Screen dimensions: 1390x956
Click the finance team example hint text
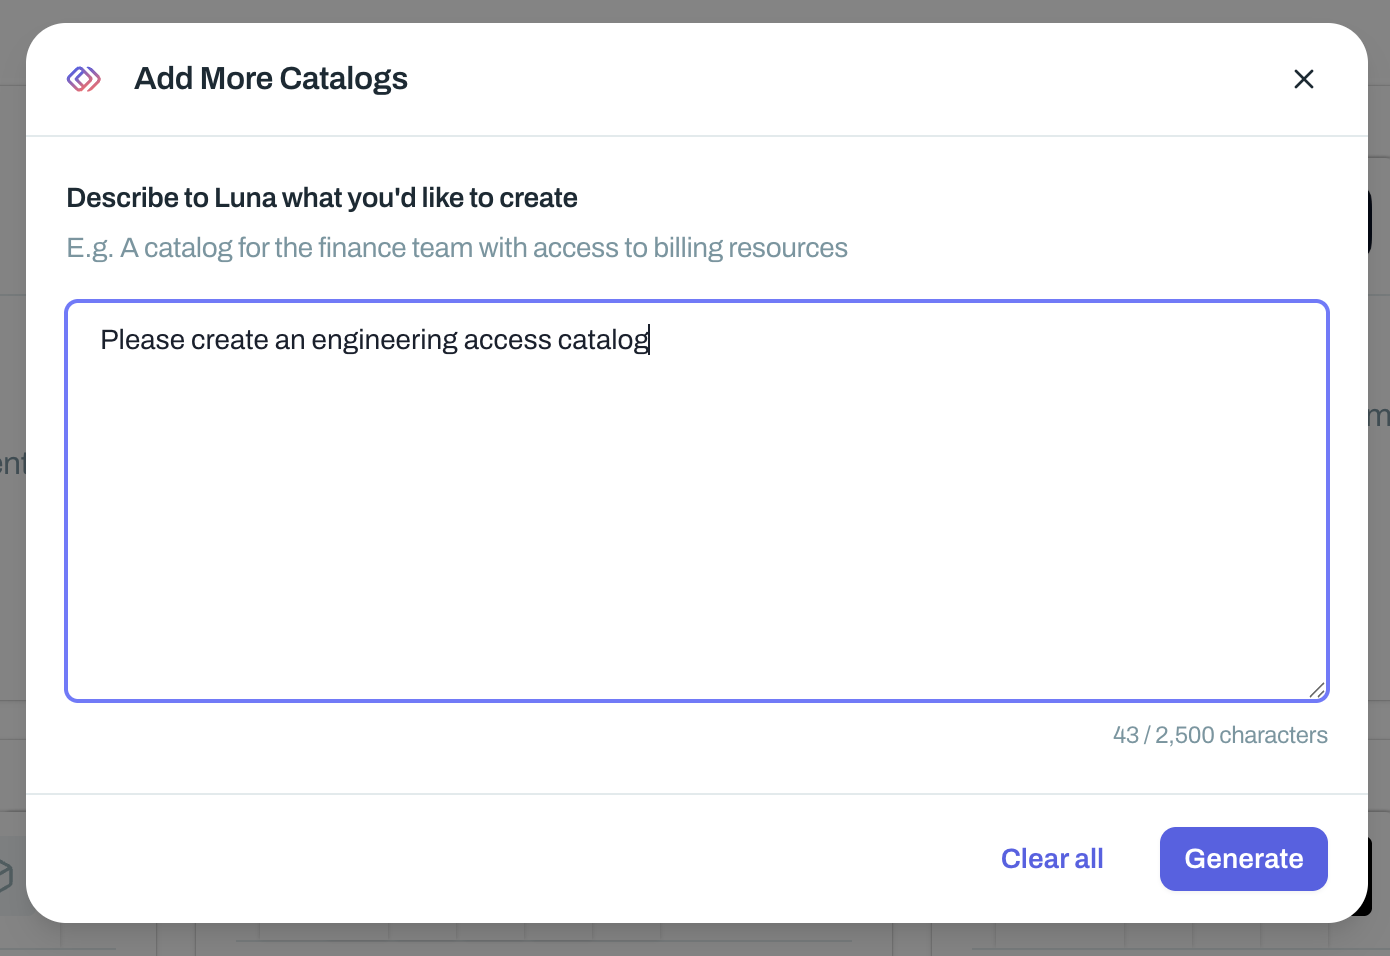click(x=456, y=248)
